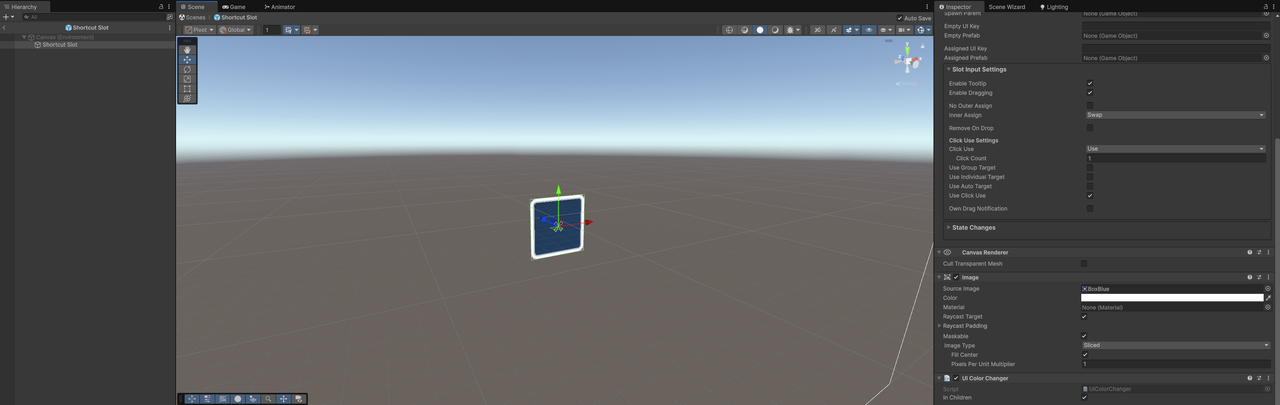This screenshot has width=1280, height=405.
Task: Open Shortcut Slot prefab header options
Action: coord(170,28)
